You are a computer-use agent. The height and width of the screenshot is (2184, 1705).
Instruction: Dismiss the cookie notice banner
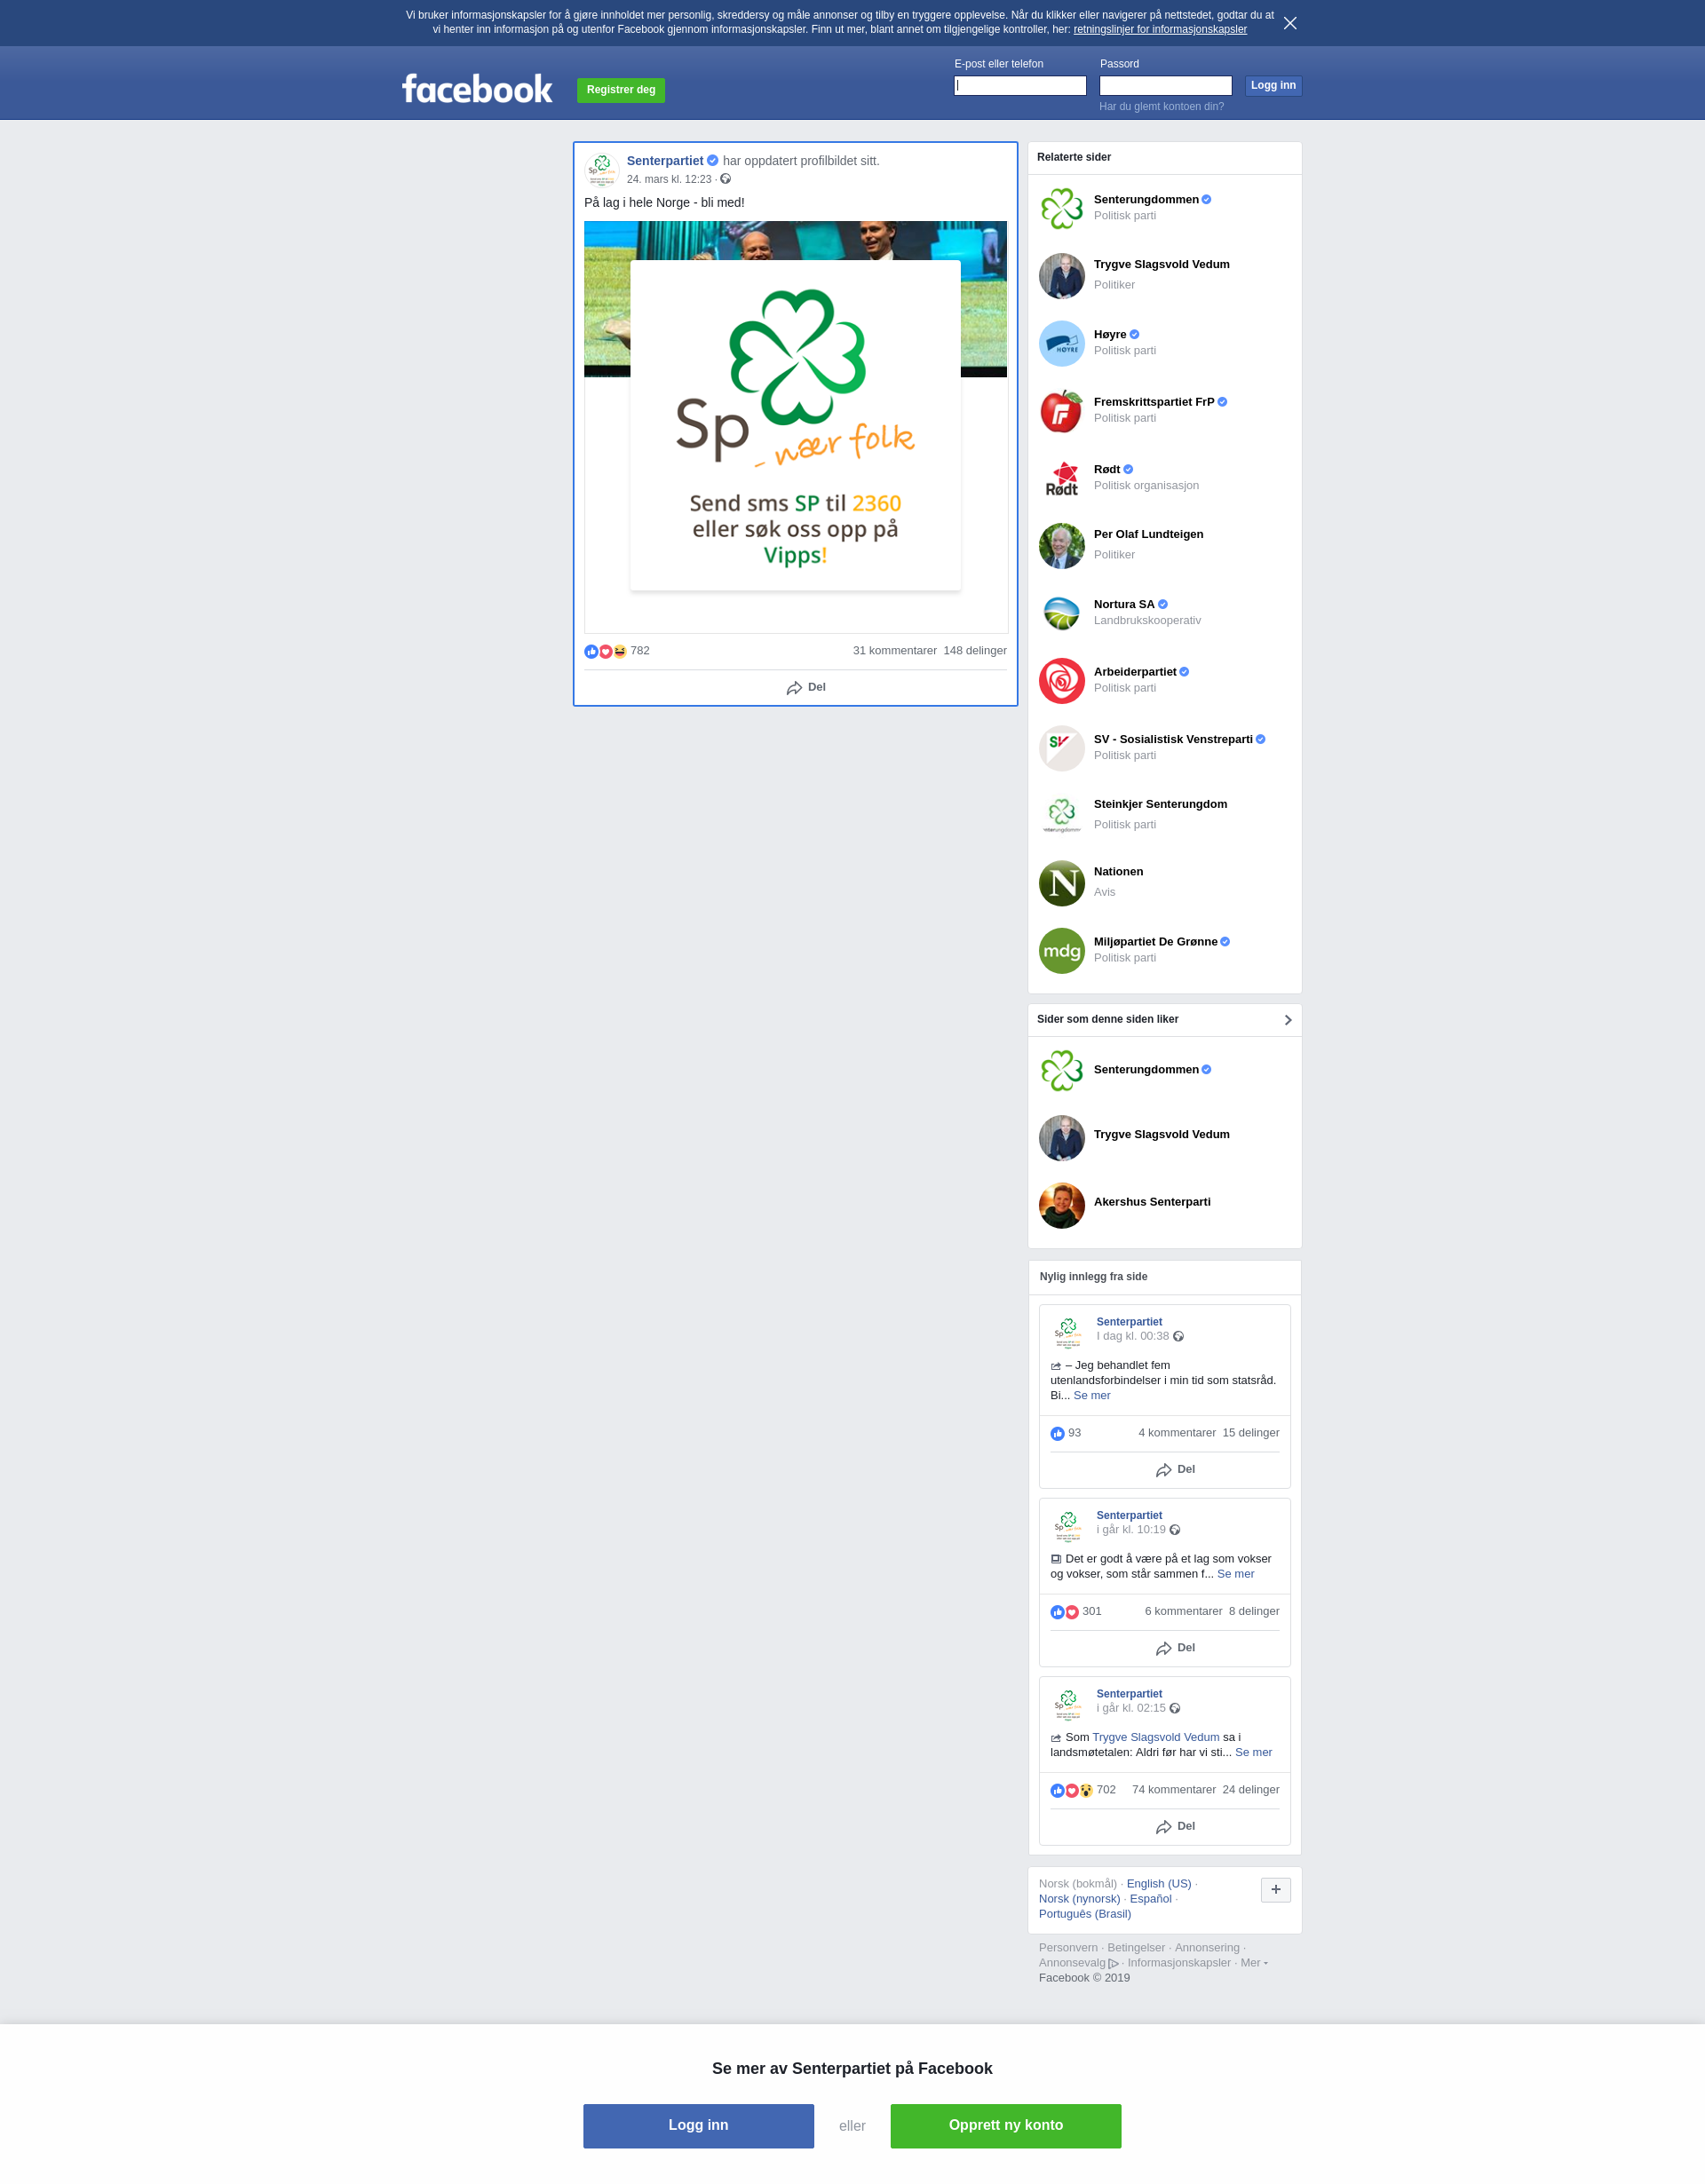(1290, 23)
